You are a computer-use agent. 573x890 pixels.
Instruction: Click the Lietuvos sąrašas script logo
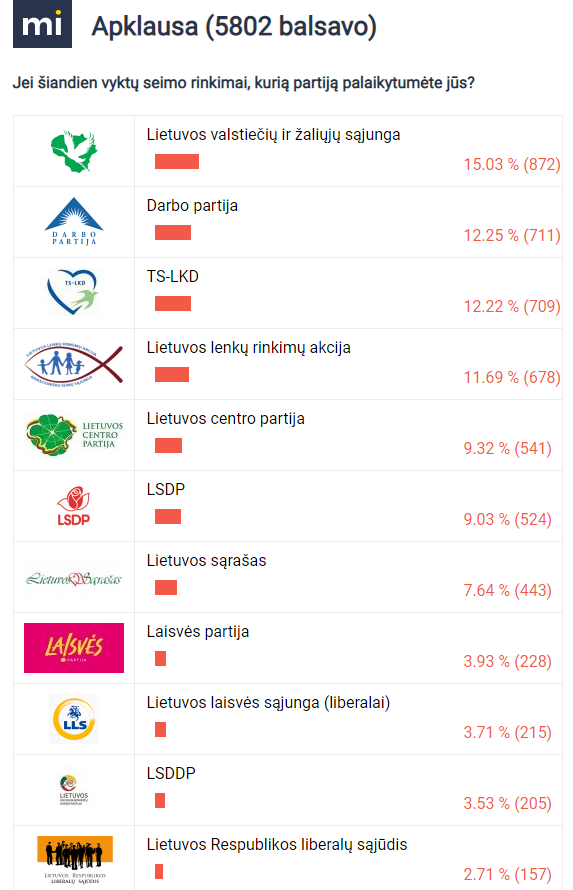click(x=74, y=579)
